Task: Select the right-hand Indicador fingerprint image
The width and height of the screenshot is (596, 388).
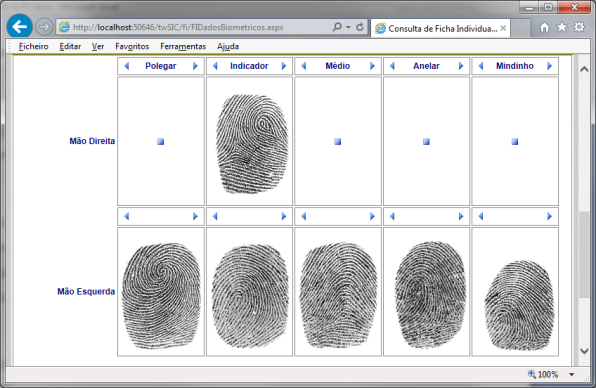Action: pos(252,144)
